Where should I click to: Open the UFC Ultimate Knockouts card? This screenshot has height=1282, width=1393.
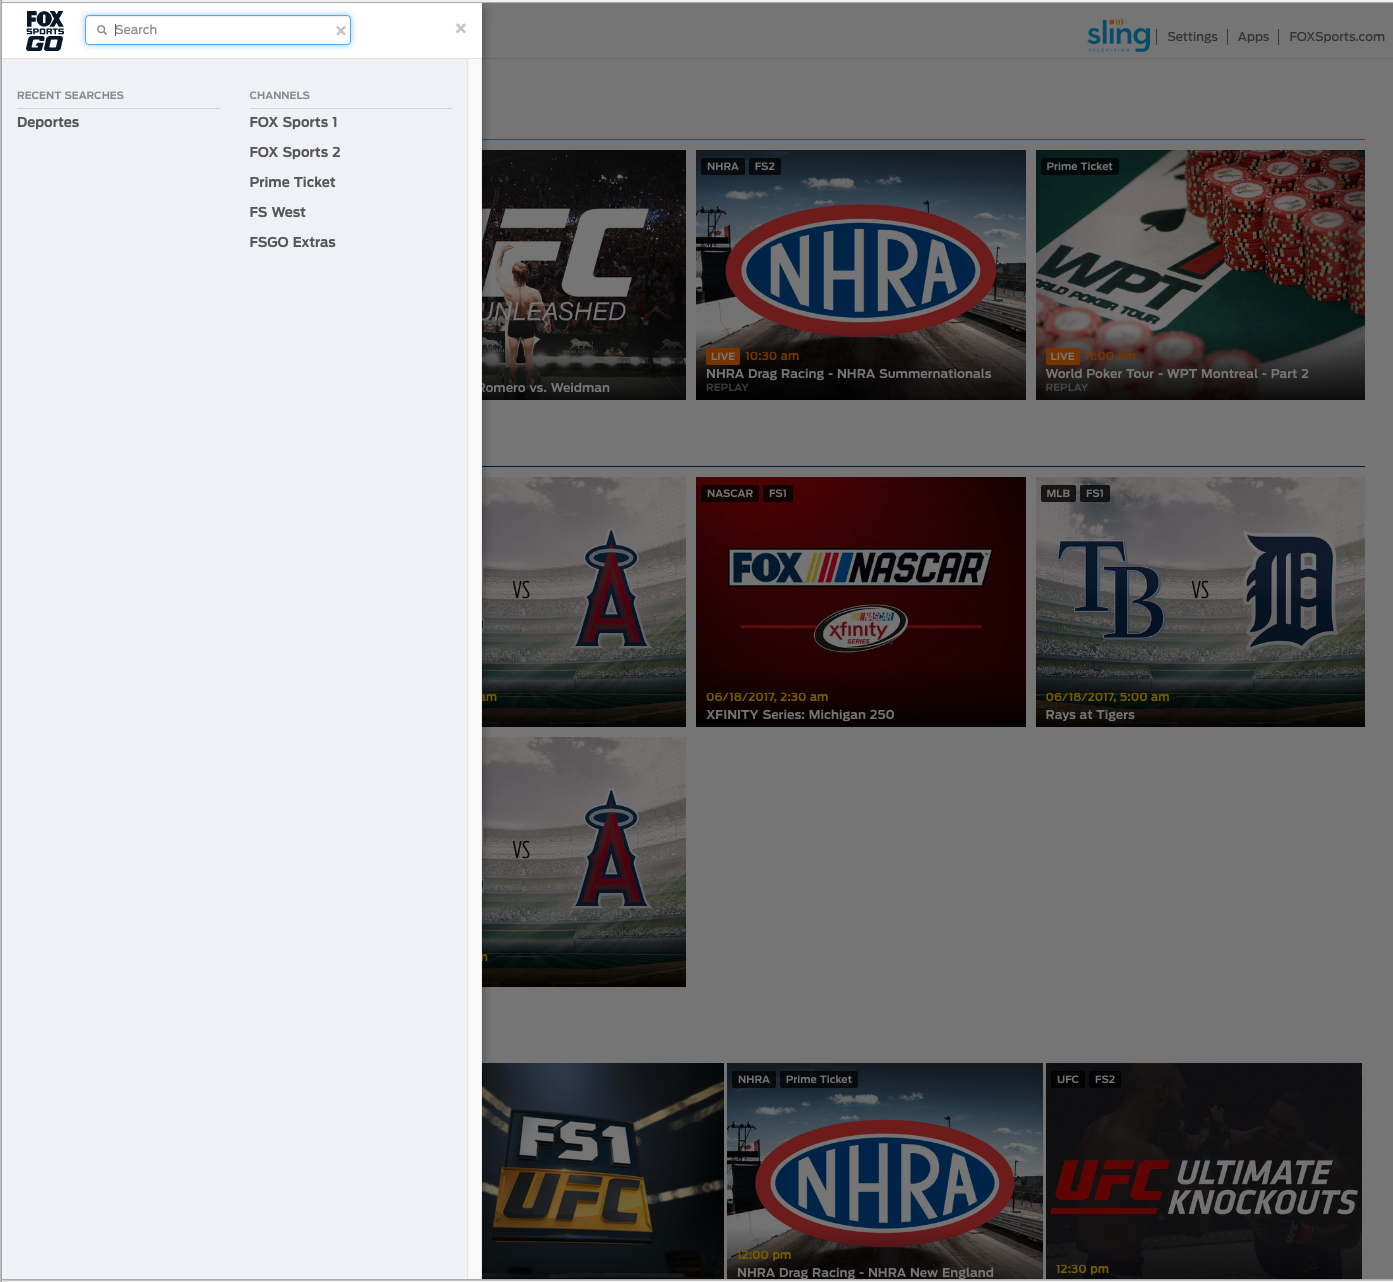tap(1204, 1171)
